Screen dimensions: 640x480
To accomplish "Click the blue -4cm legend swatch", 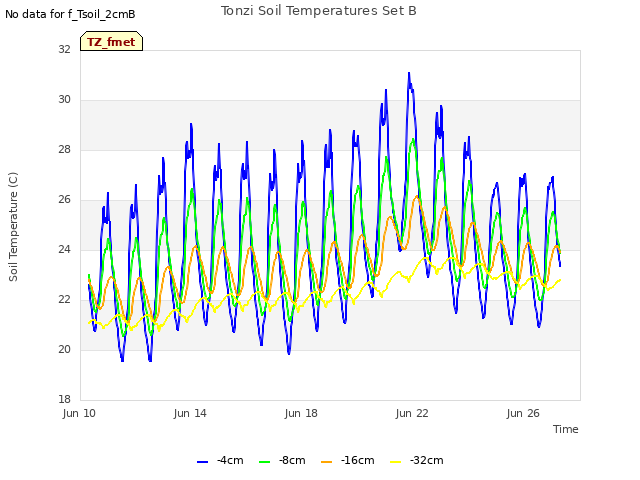I will click(202, 461).
